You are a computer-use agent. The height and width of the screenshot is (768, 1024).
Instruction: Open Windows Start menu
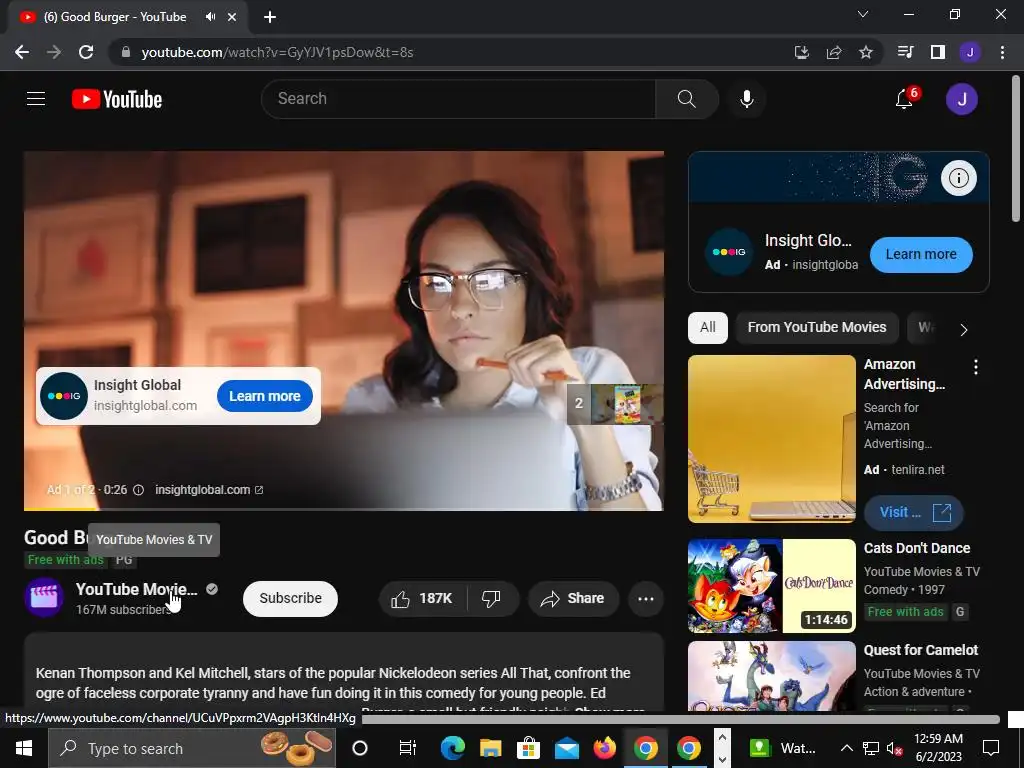(x=24, y=748)
